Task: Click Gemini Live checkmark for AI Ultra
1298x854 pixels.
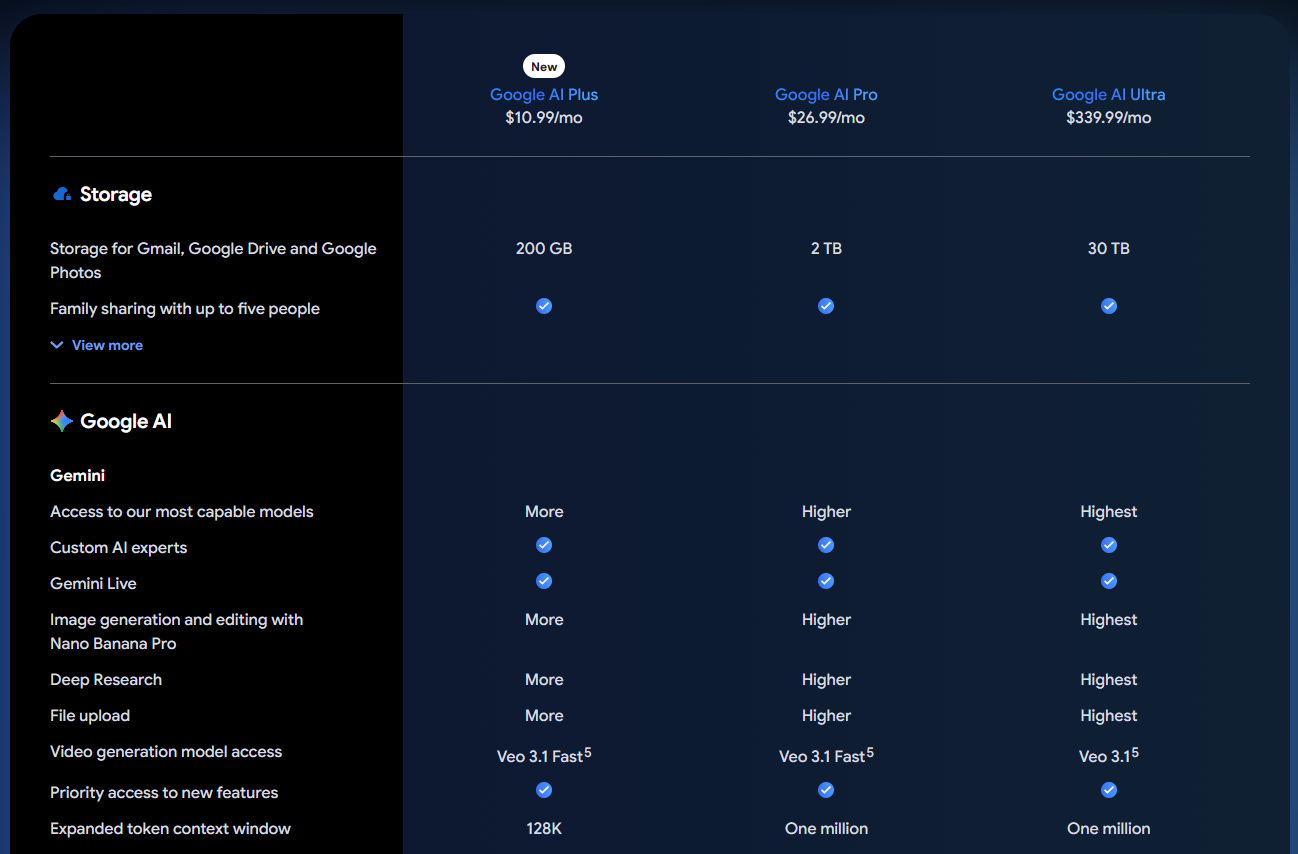Action: coord(1108,581)
